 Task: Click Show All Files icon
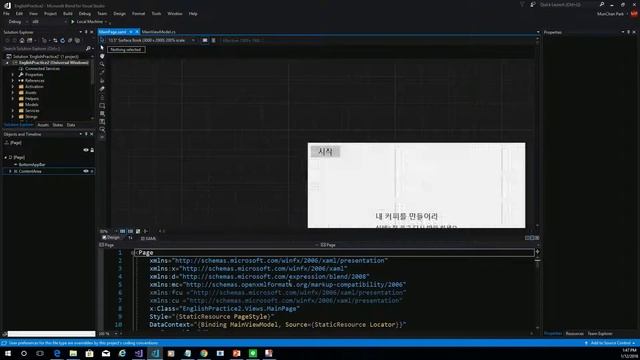pyautogui.click(x=77, y=40)
